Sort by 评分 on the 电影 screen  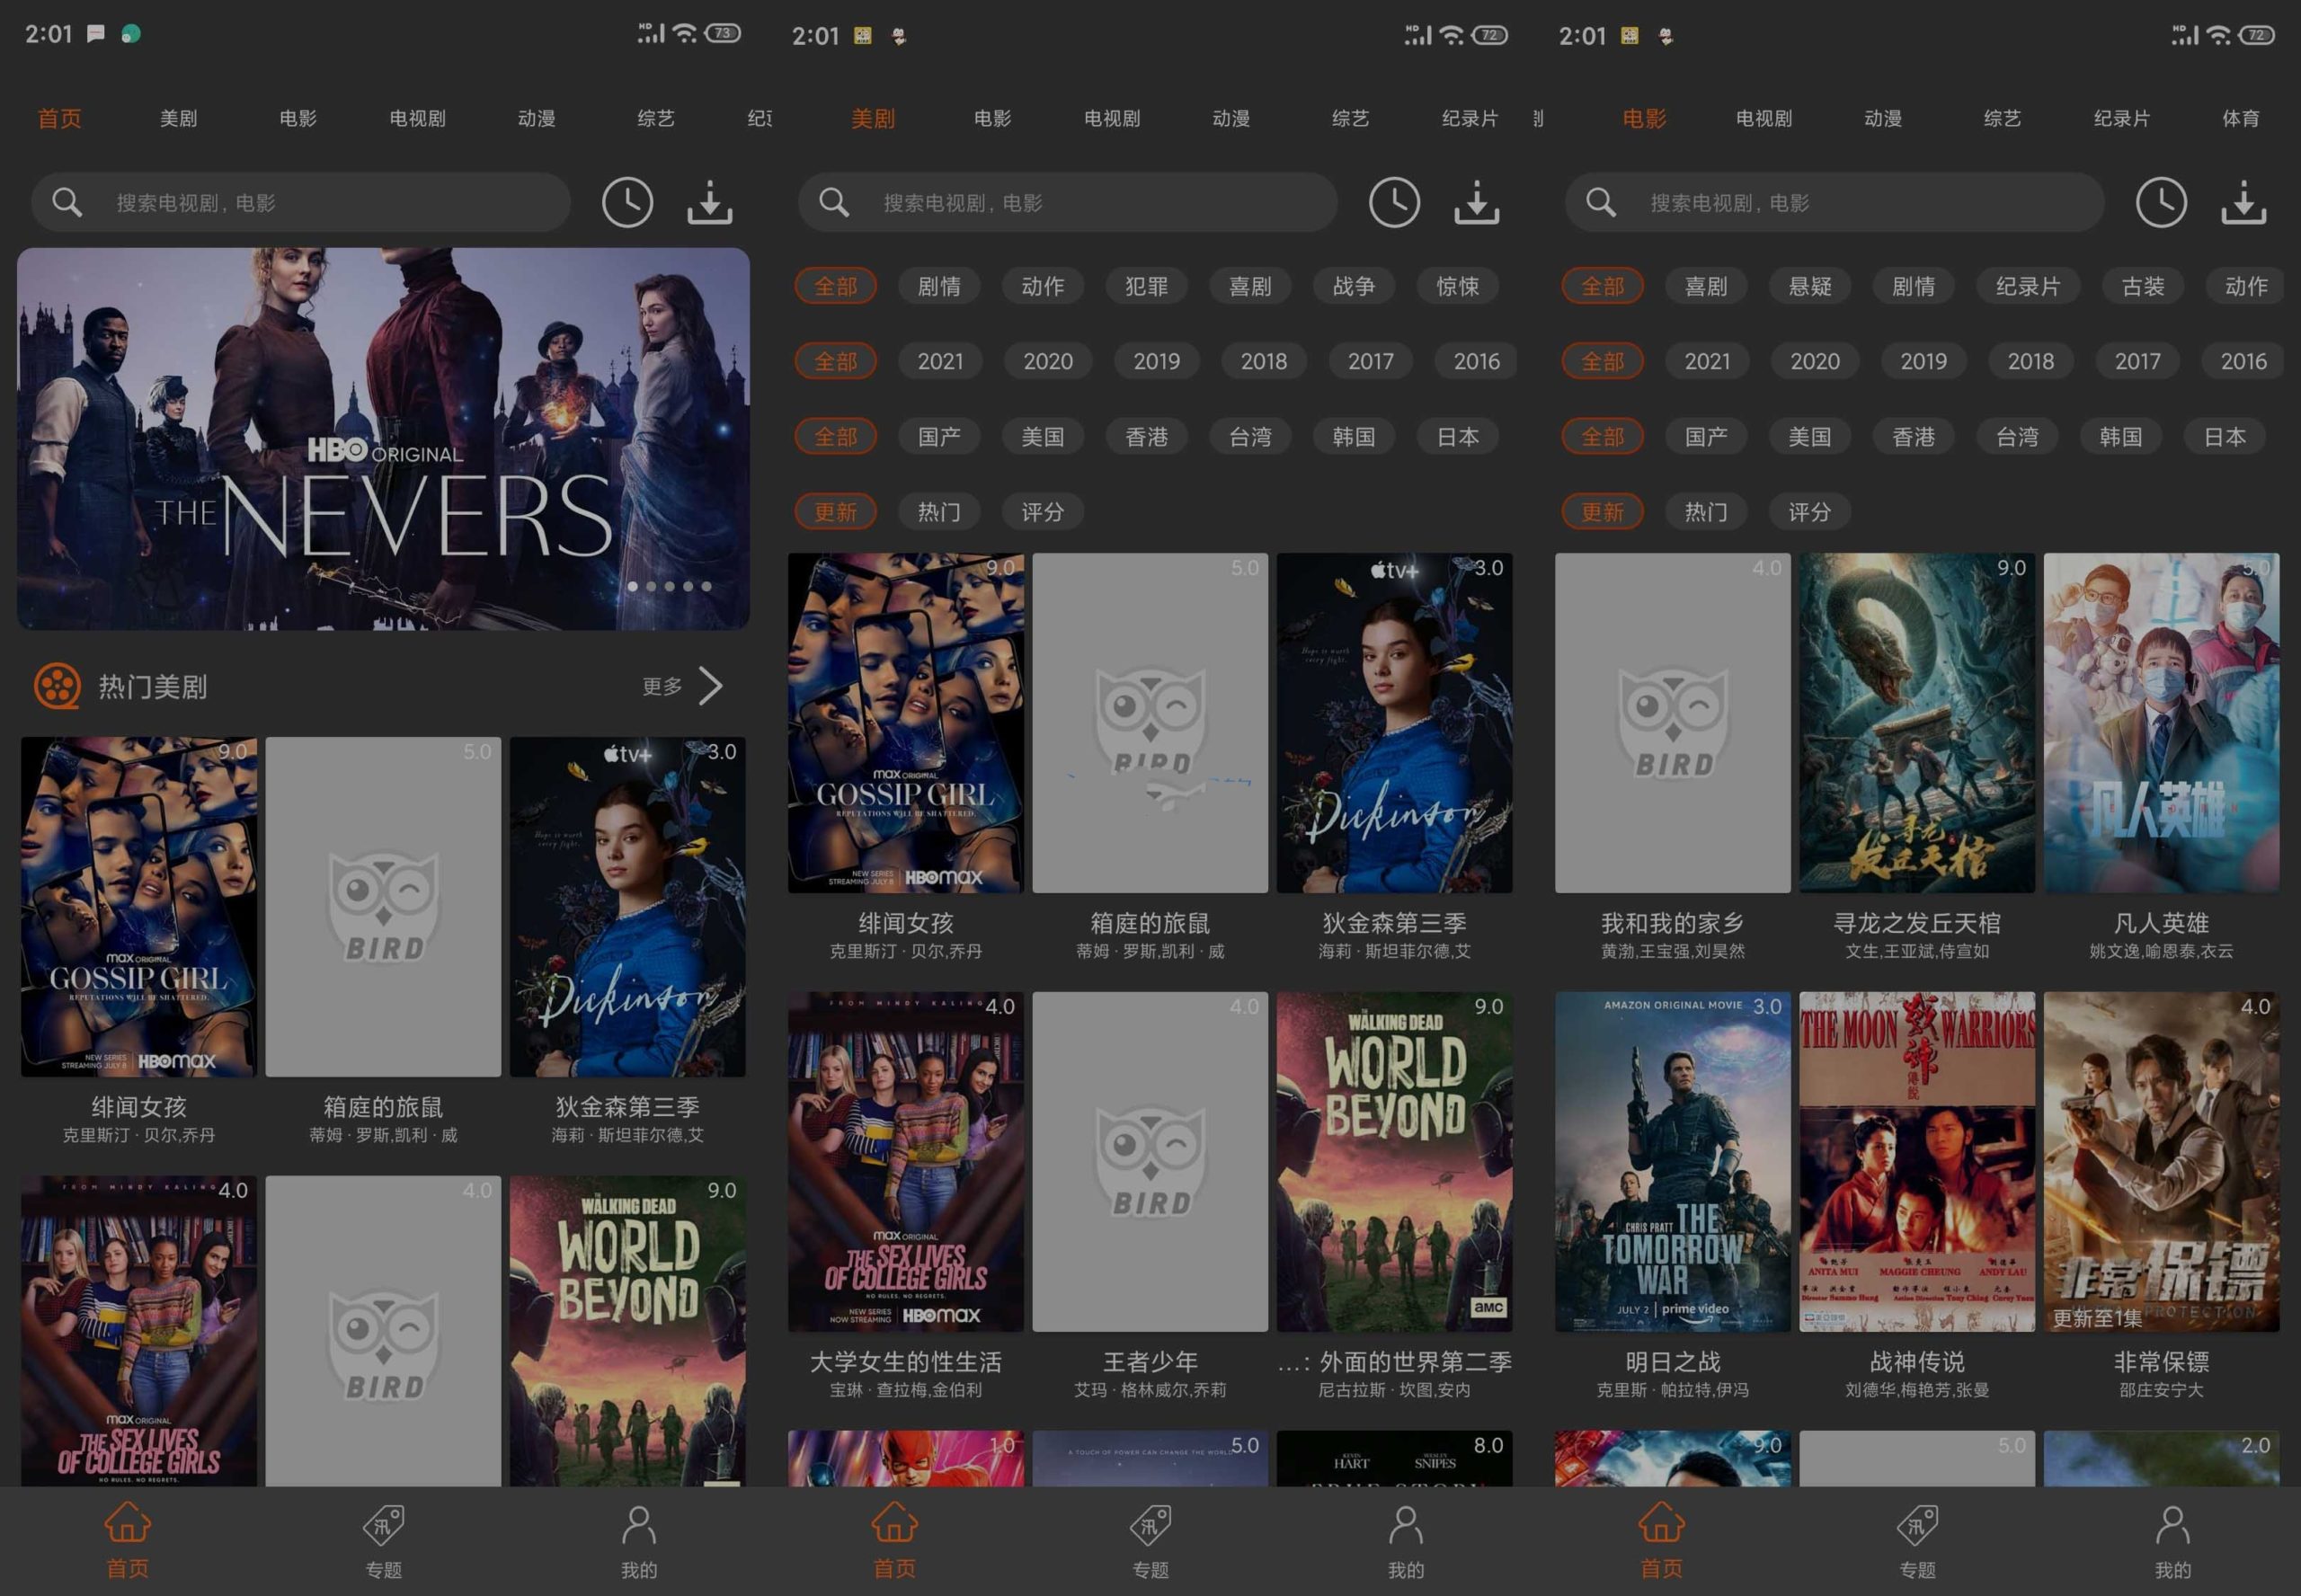pos(1810,512)
